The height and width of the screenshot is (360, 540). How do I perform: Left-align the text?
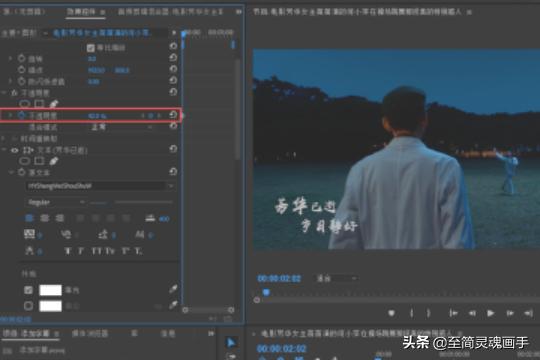29,218
